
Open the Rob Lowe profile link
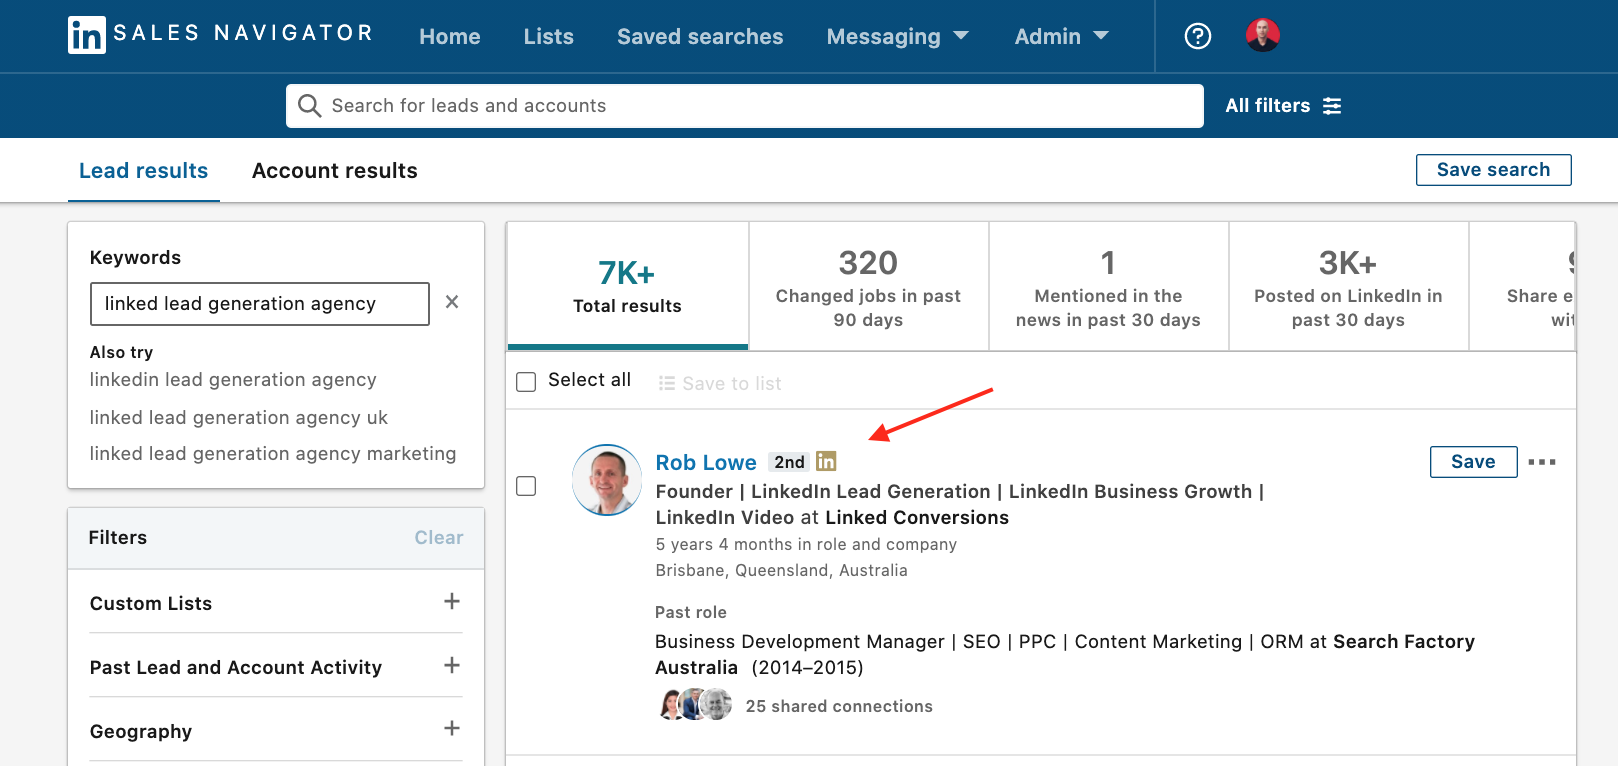coord(706,462)
